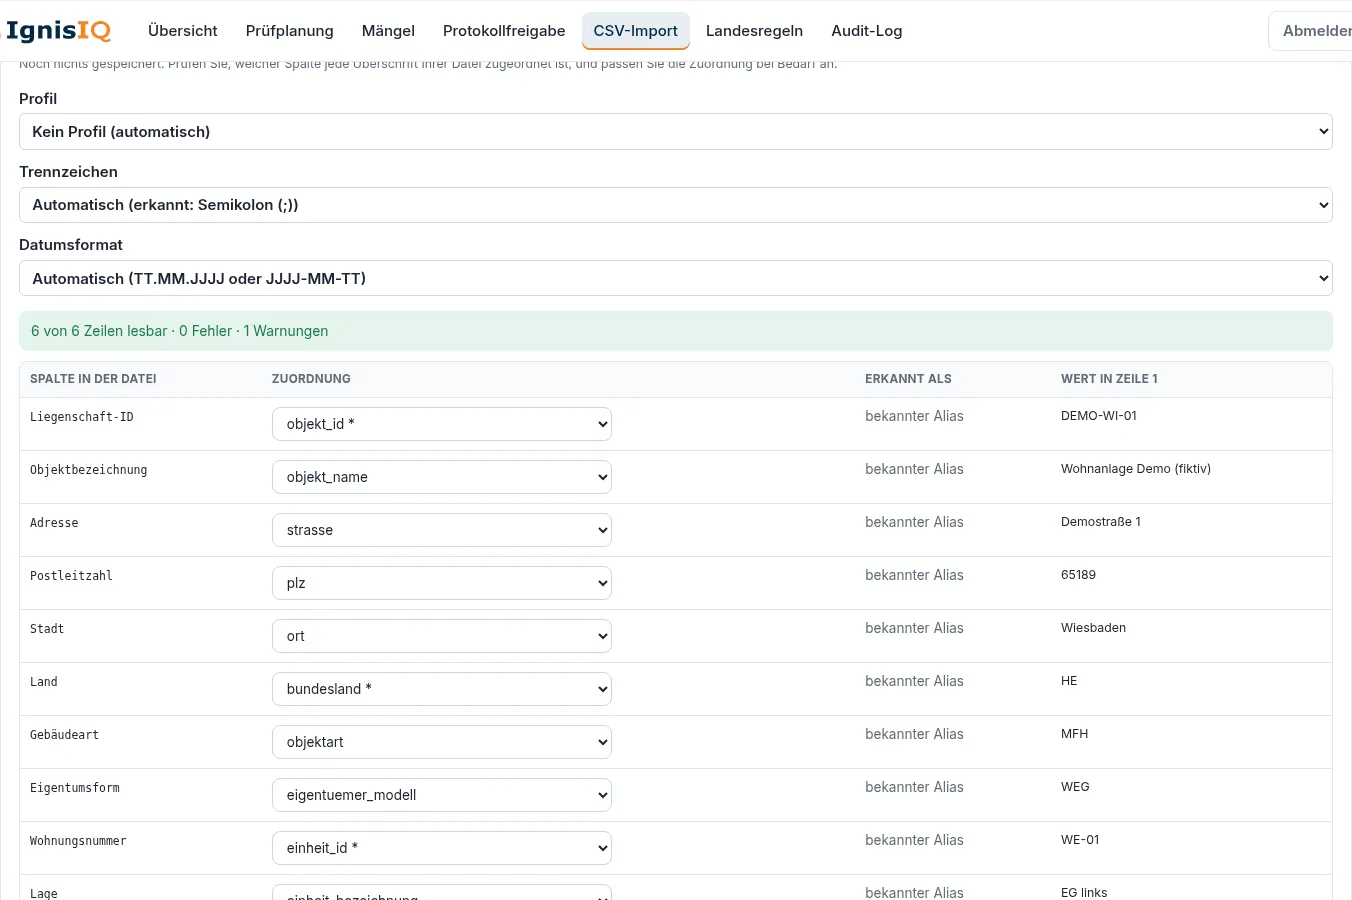
Task: Select the value WE-01
Action: pyautogui.click(x=1080, y=840)
